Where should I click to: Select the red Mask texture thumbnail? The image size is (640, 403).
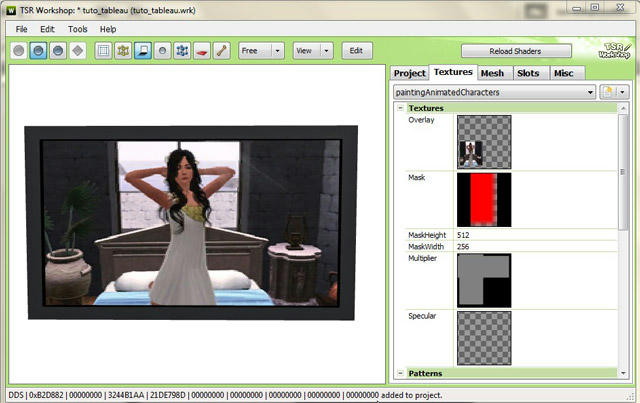[x=484, y=199]
